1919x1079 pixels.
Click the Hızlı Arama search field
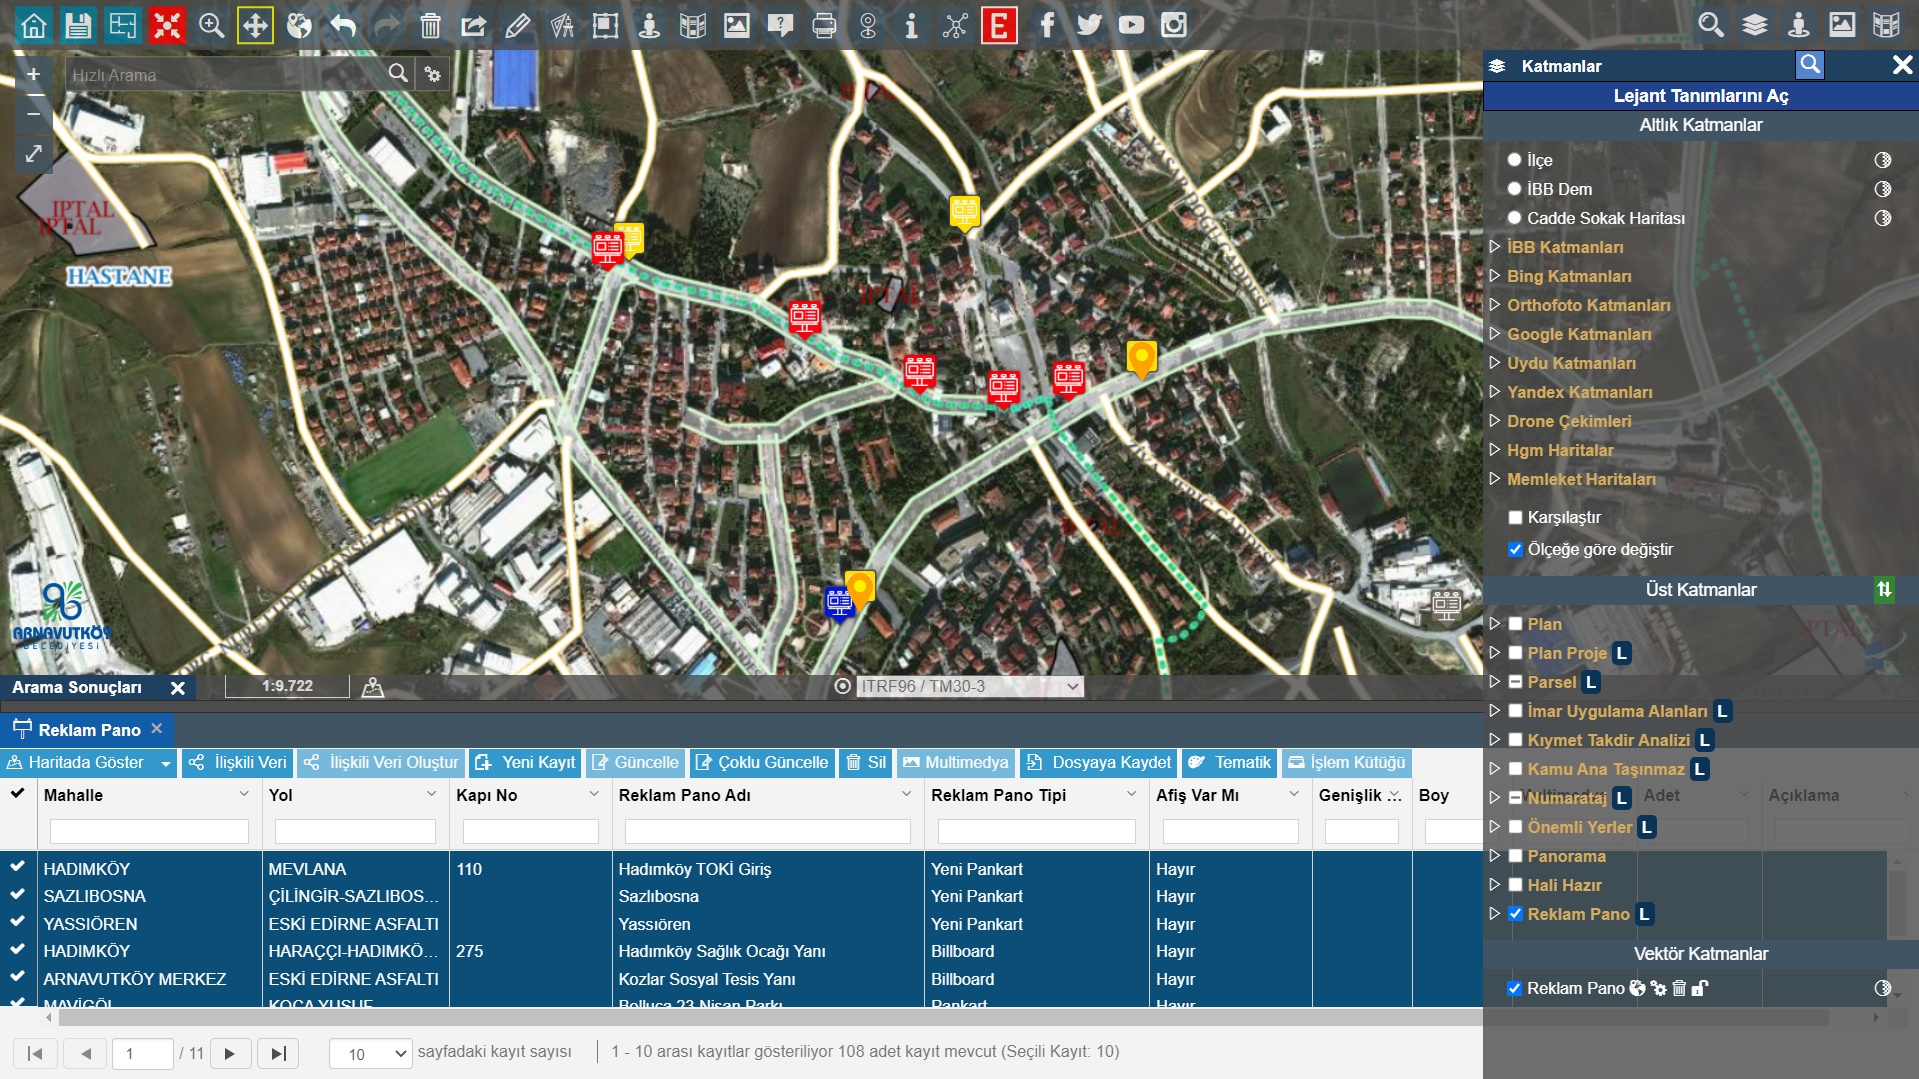pos(225,75)
